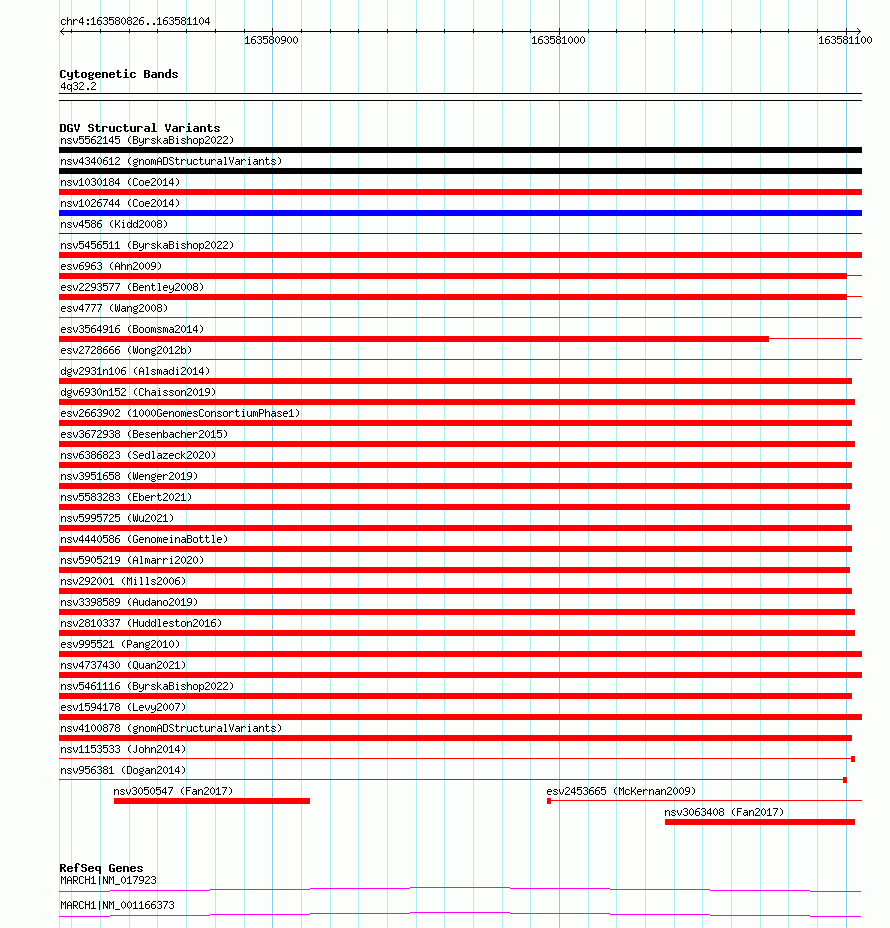Select esv3672938 (Besenbacher2015) label
Viewport: 890px width, 928px height.
(144, 434)
